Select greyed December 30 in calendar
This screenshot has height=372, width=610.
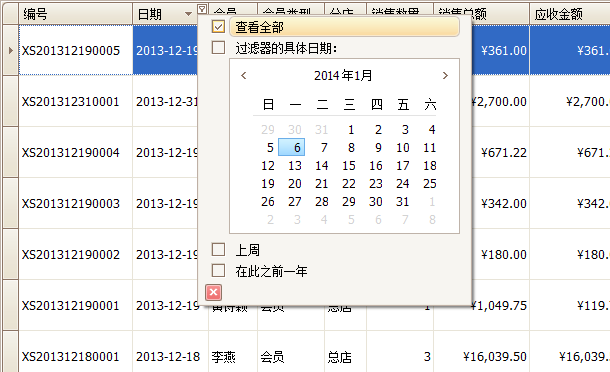[294, 130]
